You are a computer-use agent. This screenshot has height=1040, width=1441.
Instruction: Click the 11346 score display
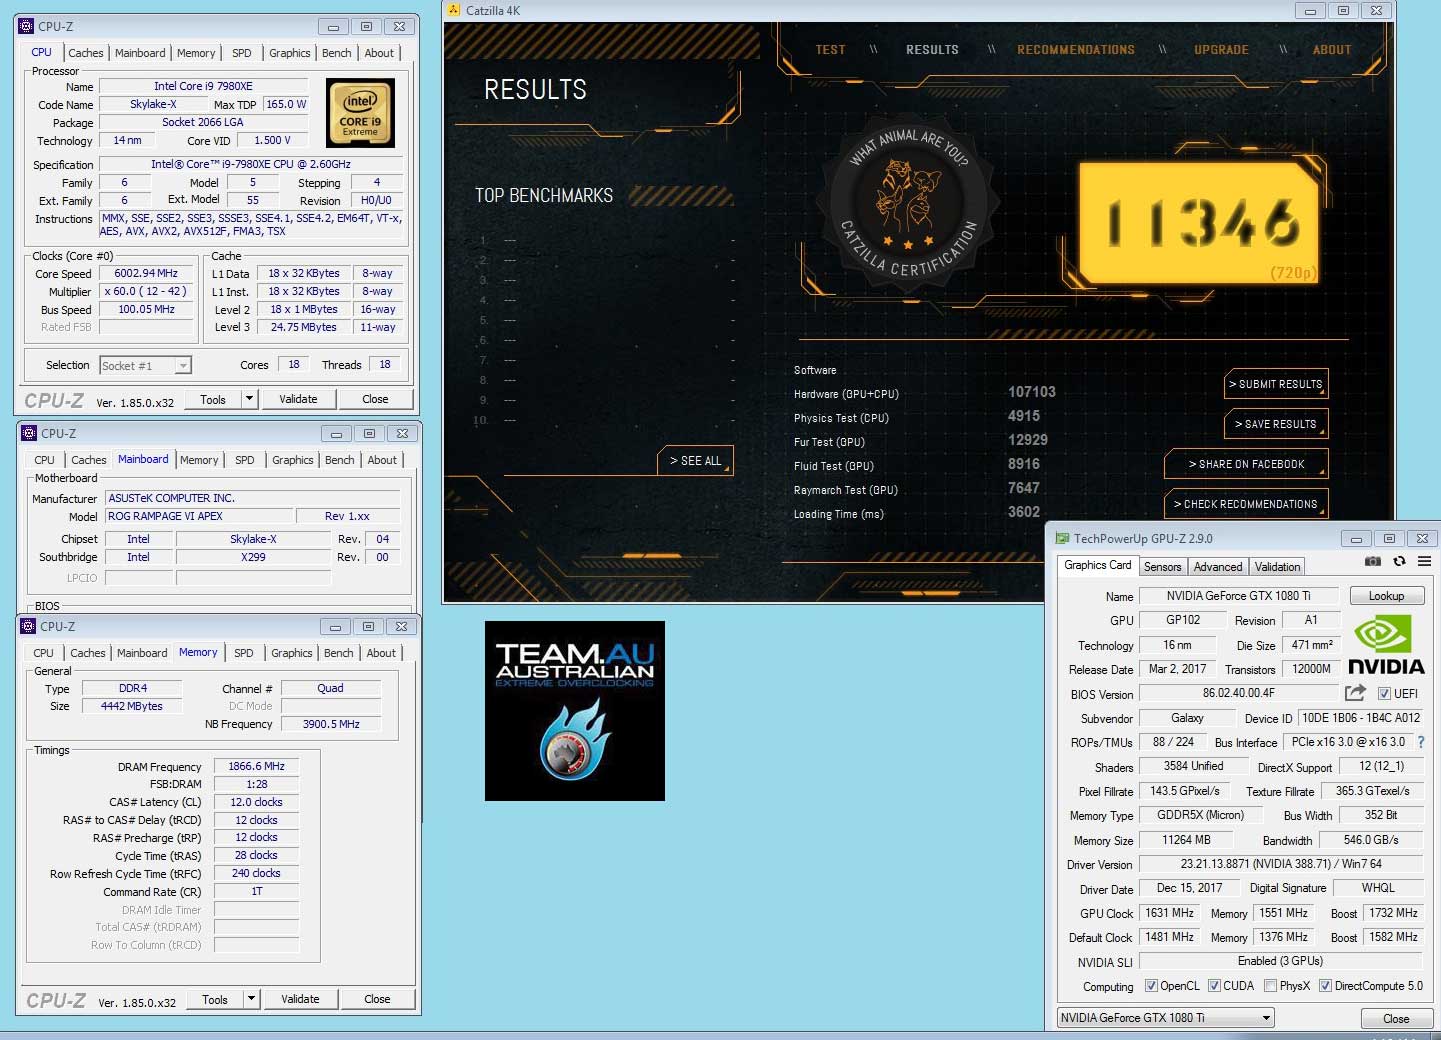[x=1200, y=222]
